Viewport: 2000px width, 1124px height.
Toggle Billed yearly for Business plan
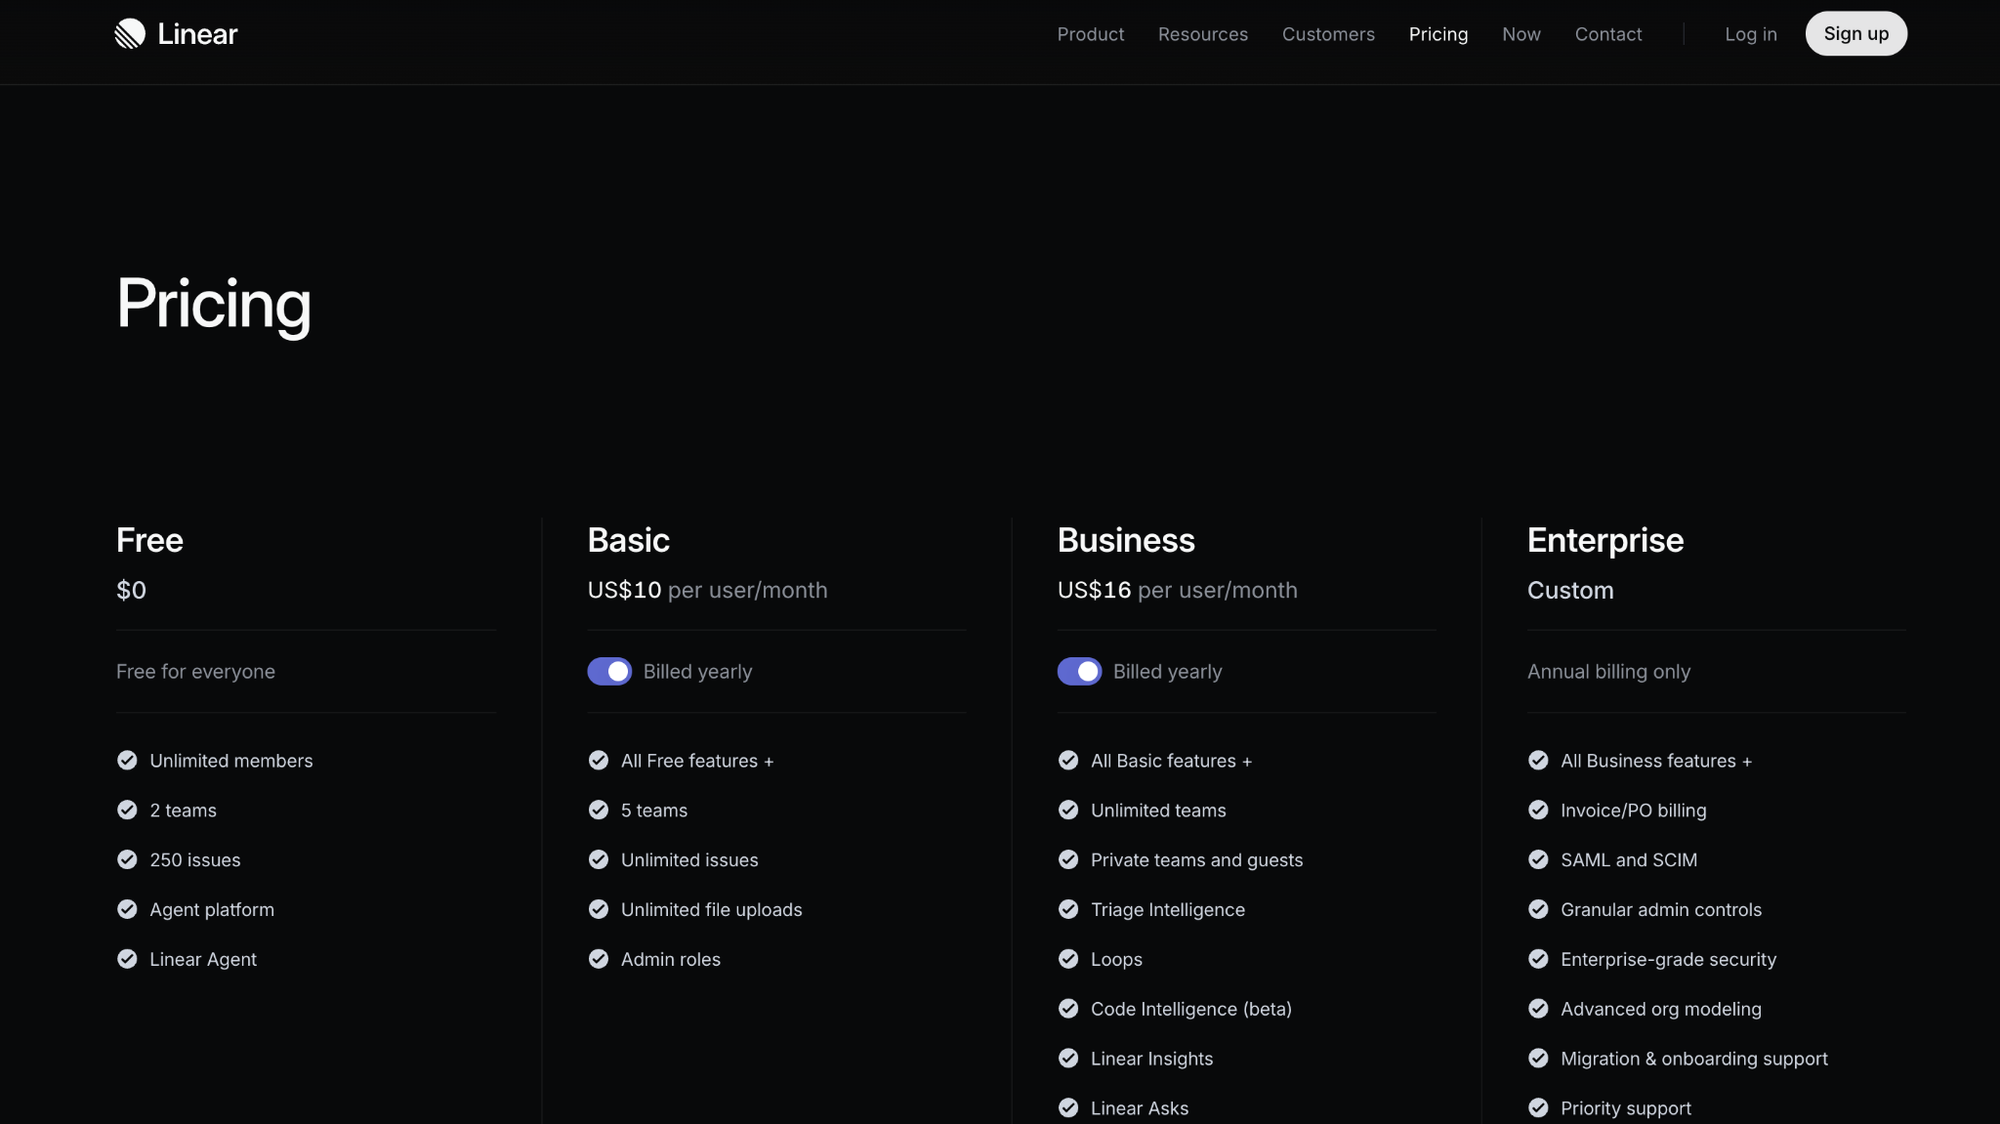coord(1079,671)
